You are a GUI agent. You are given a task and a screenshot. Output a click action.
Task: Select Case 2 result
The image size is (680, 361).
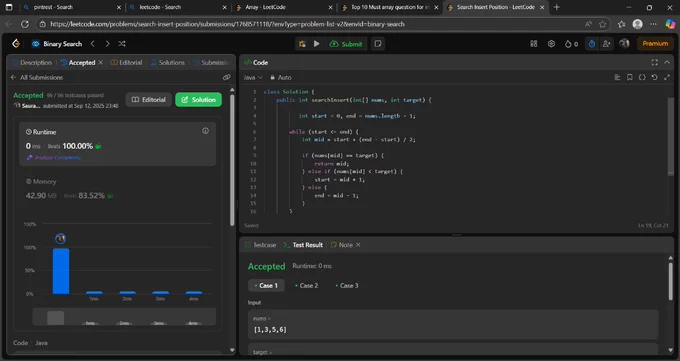307,286
